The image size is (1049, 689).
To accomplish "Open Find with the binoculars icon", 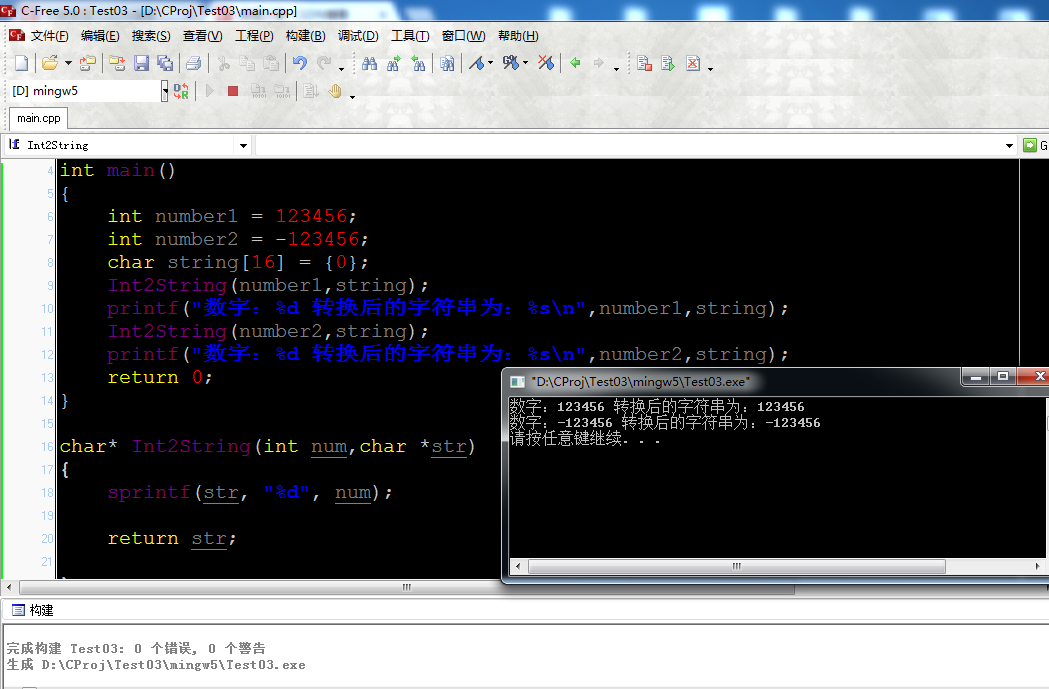I will [x=369, y=63].
